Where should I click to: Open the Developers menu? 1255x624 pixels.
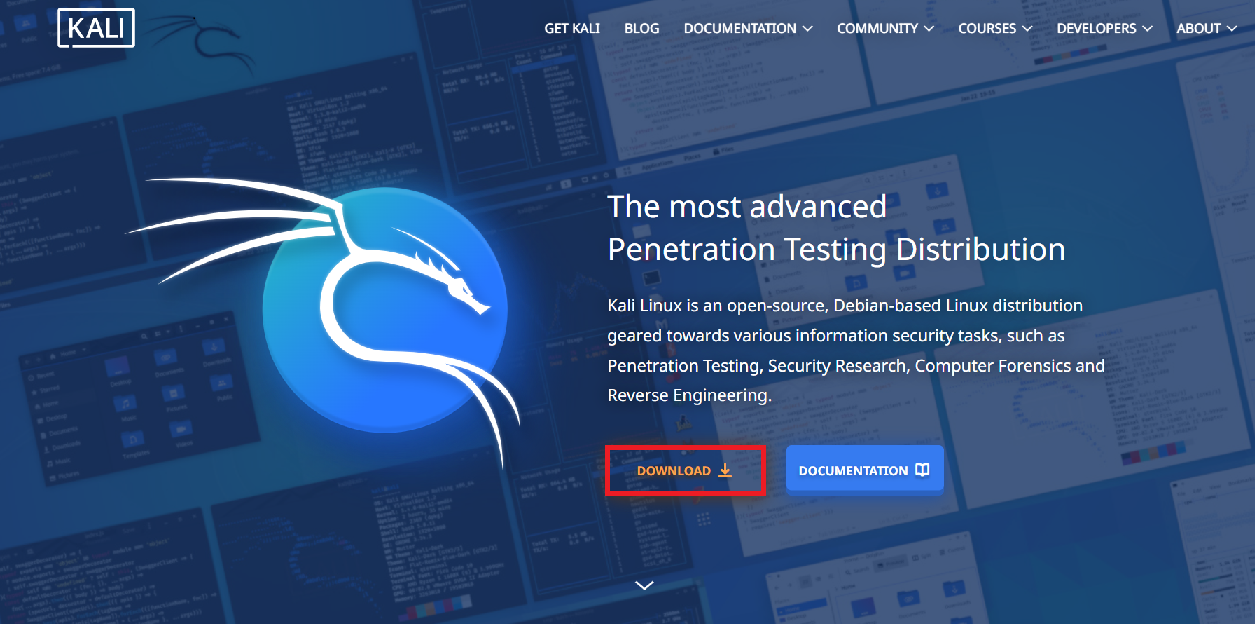point(1105,29)
